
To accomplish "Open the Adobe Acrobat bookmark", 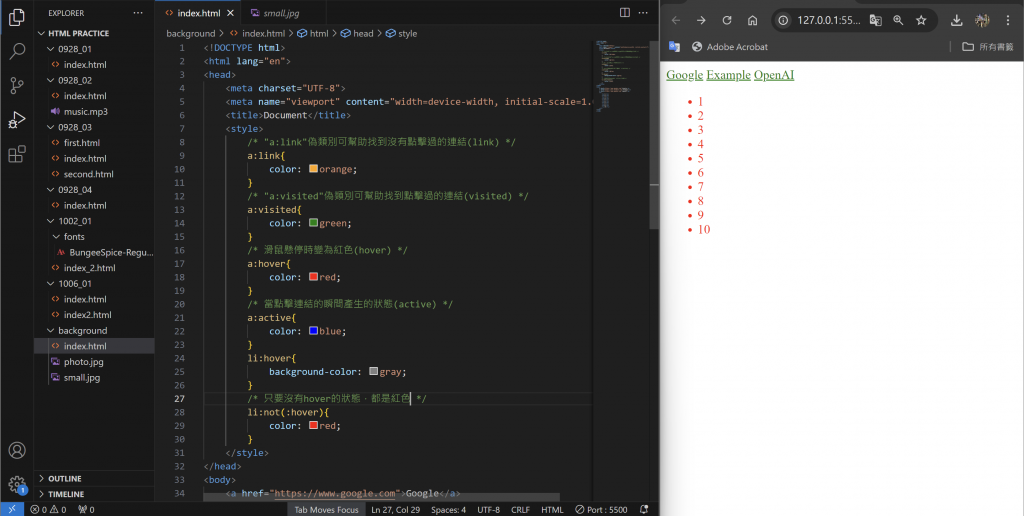I will (x=729, y=47).
